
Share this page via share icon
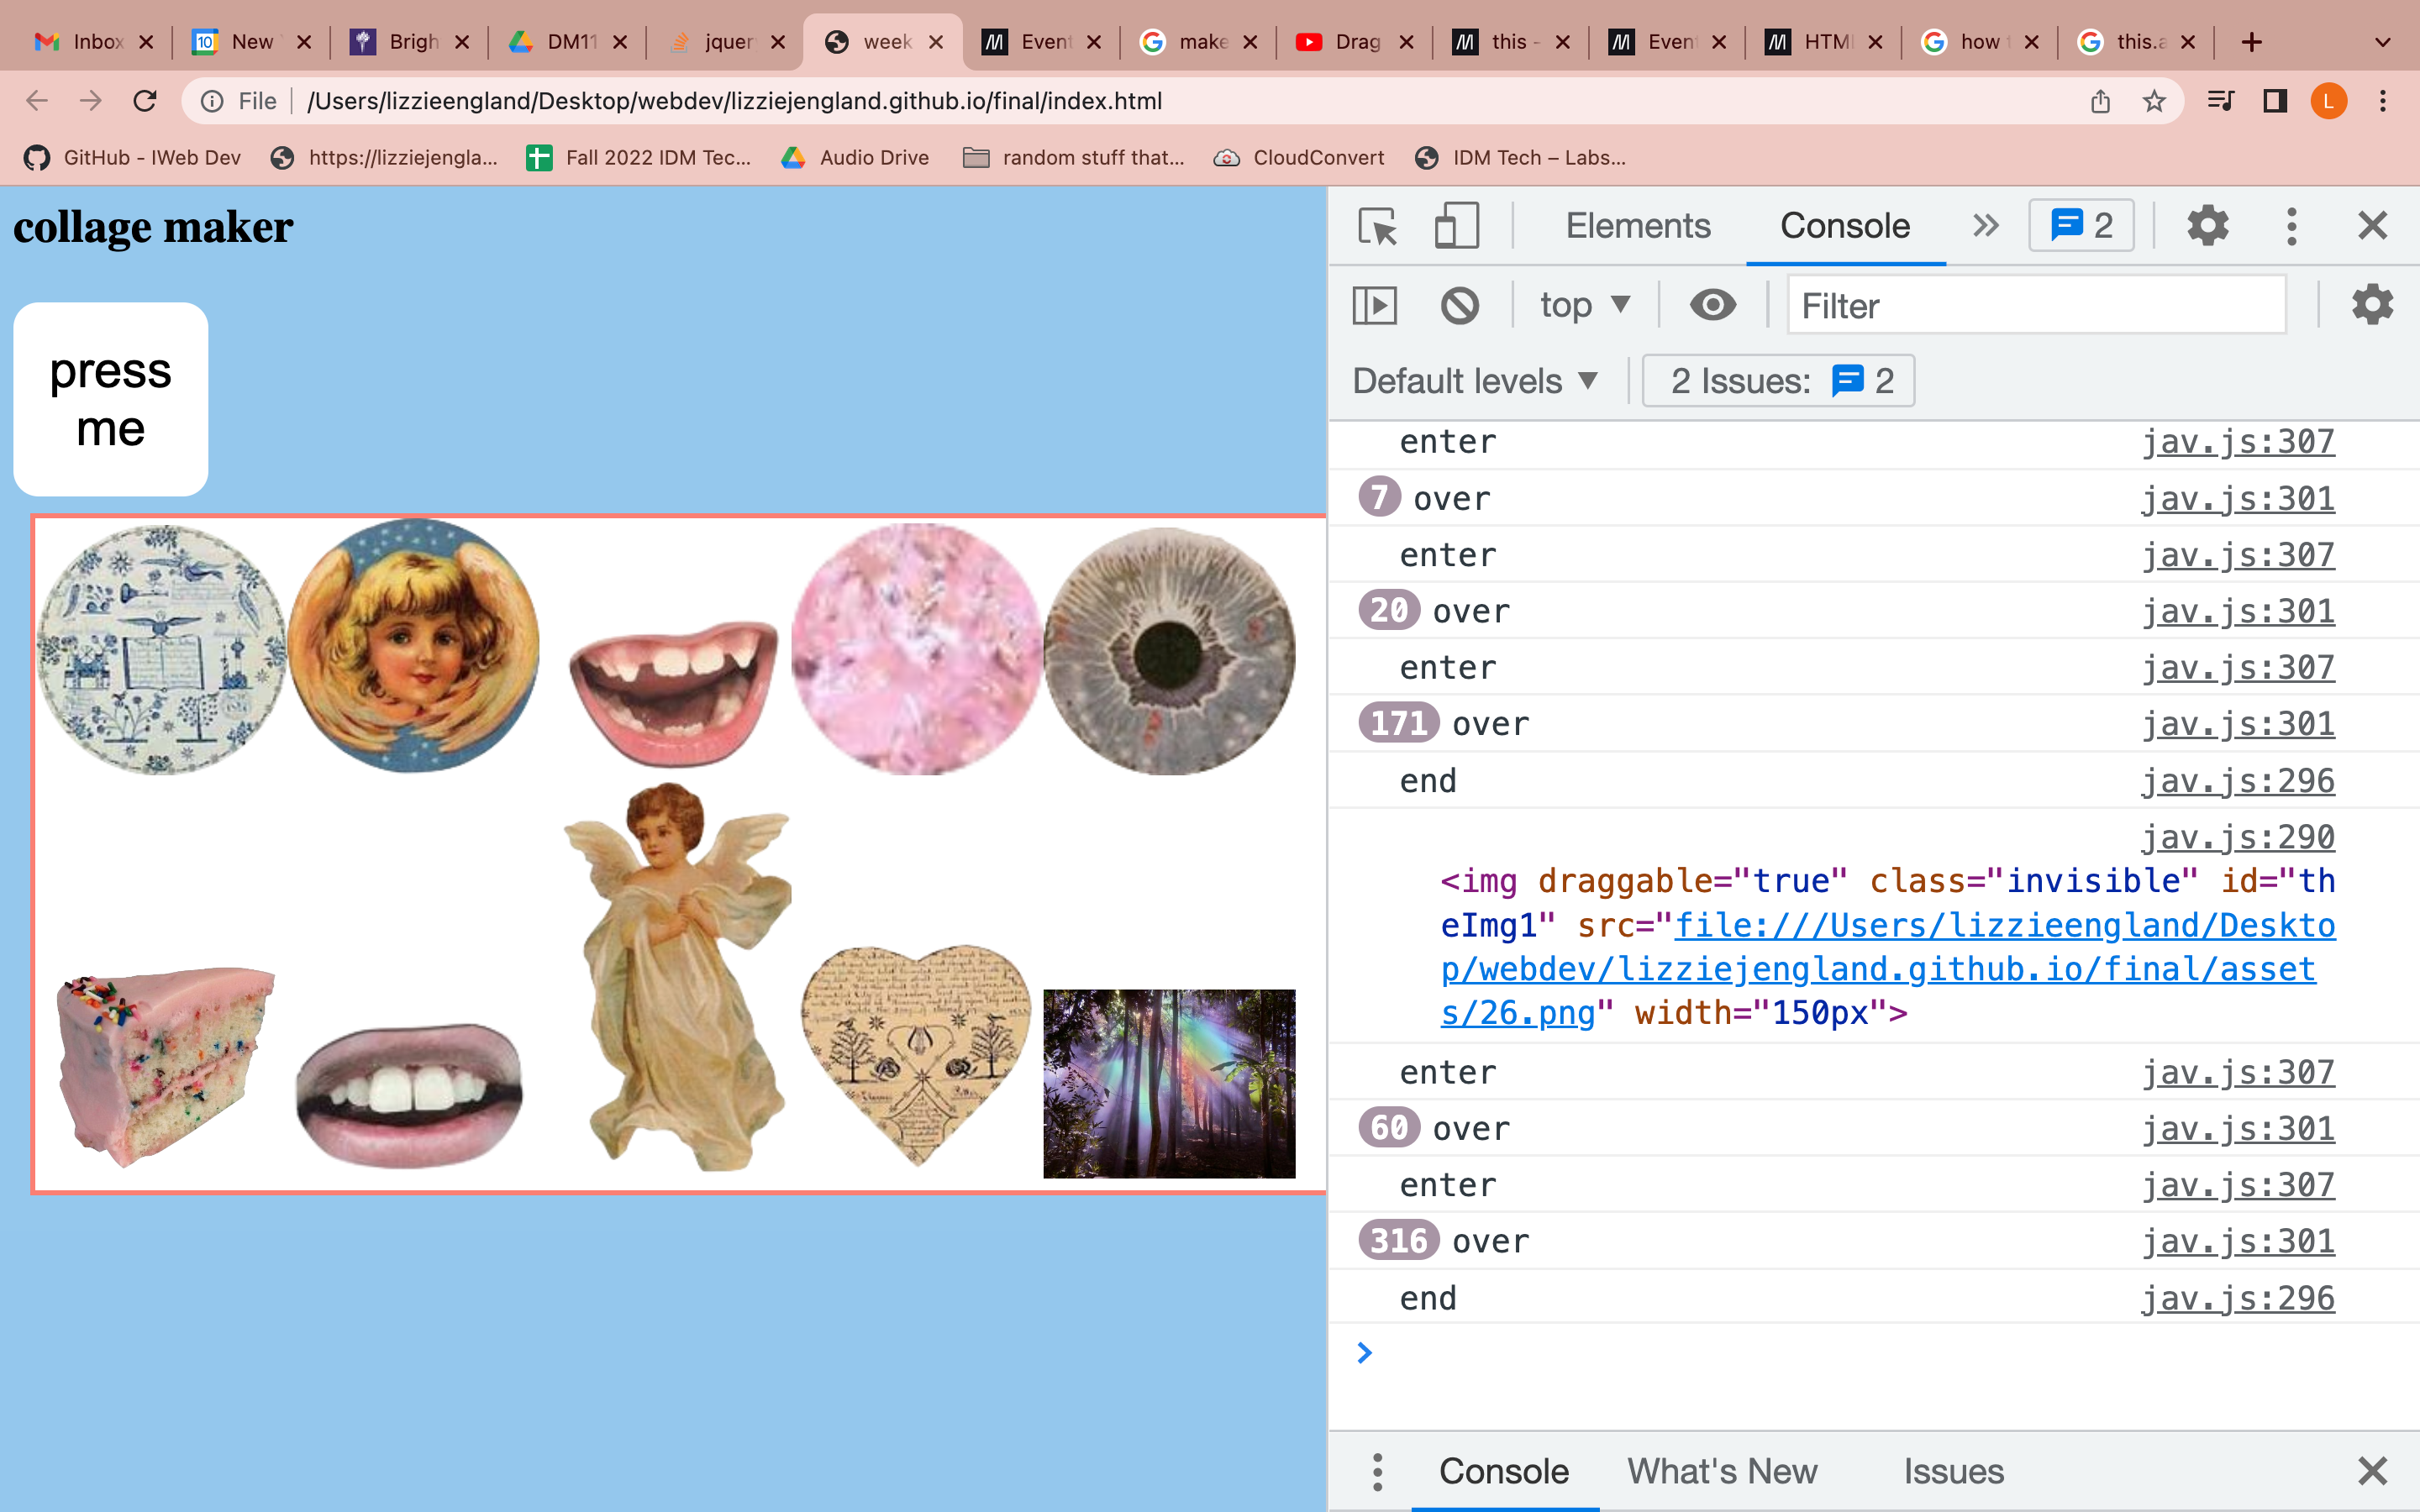coord(2100,101)
